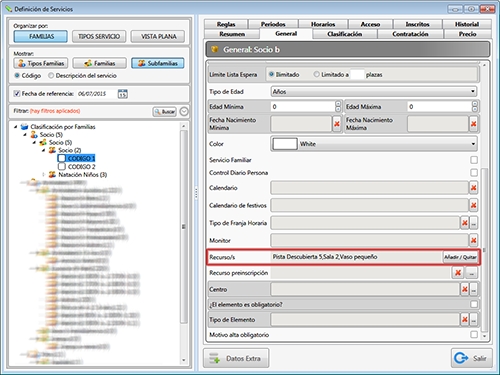Check the CODIGO 2 tree checkbox
500x375 pixels.
(62, 166)
